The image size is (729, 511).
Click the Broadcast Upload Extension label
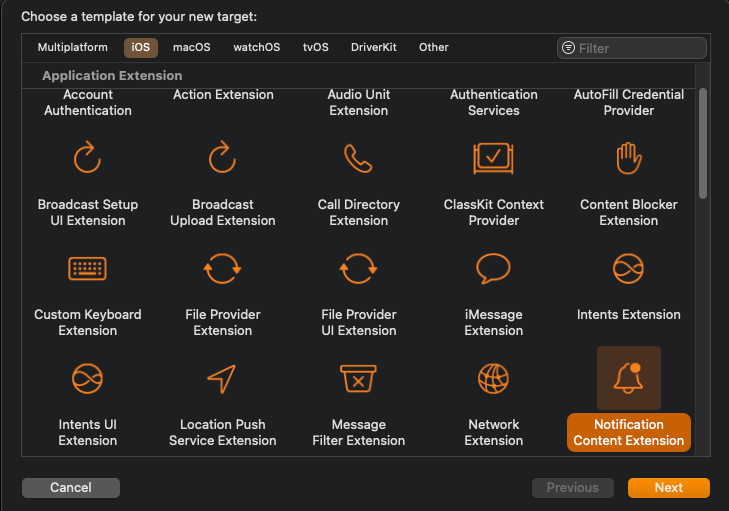[x=223, y=212]
